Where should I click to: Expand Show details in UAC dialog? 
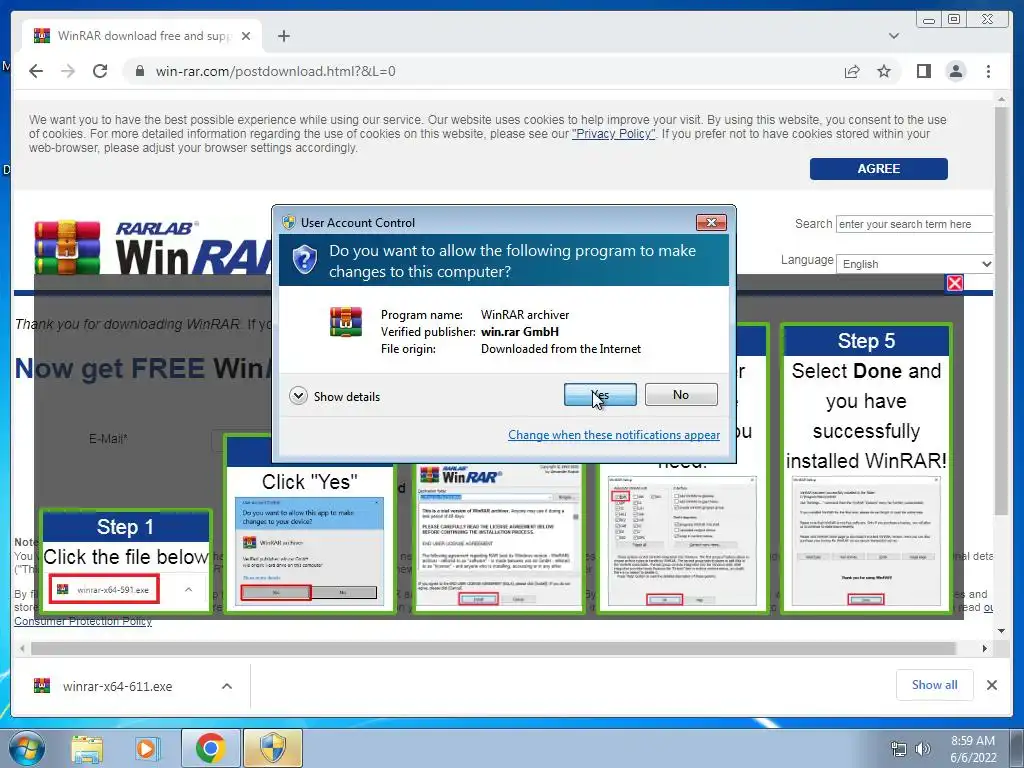pos(335,396)
